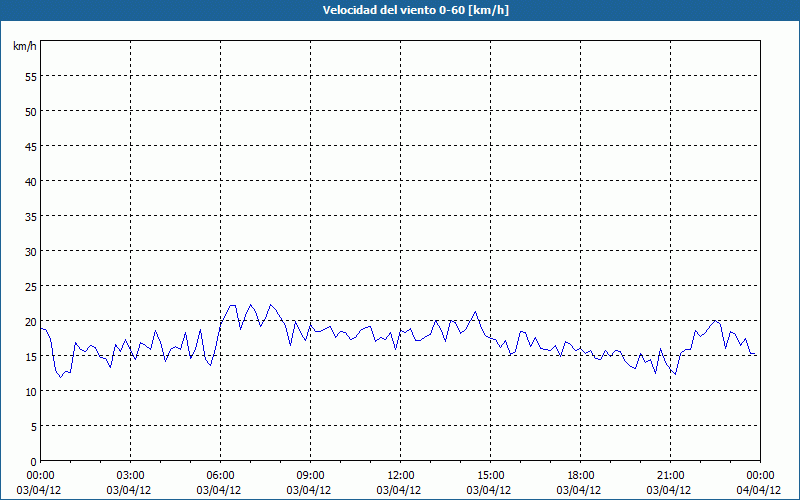
Task: Select the 10 value on the y-axis
Action: pos(31,392)
